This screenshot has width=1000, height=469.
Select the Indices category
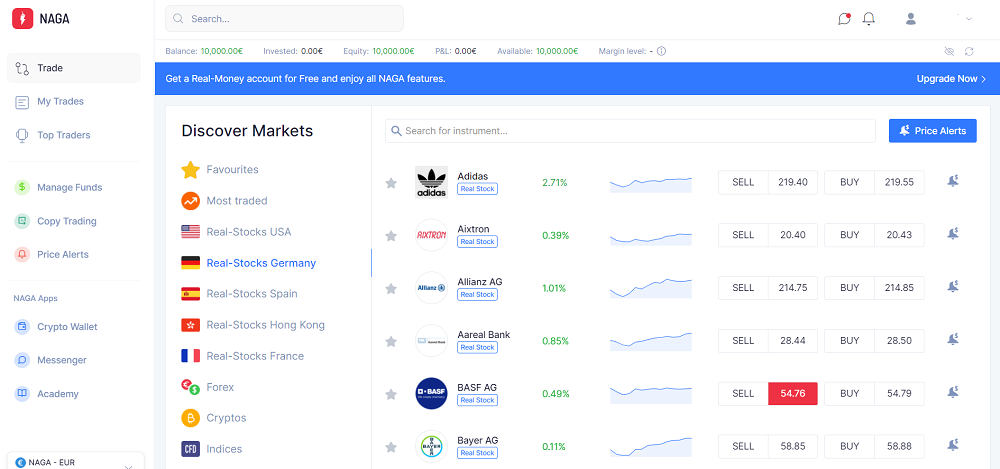(x=212, y=449)
